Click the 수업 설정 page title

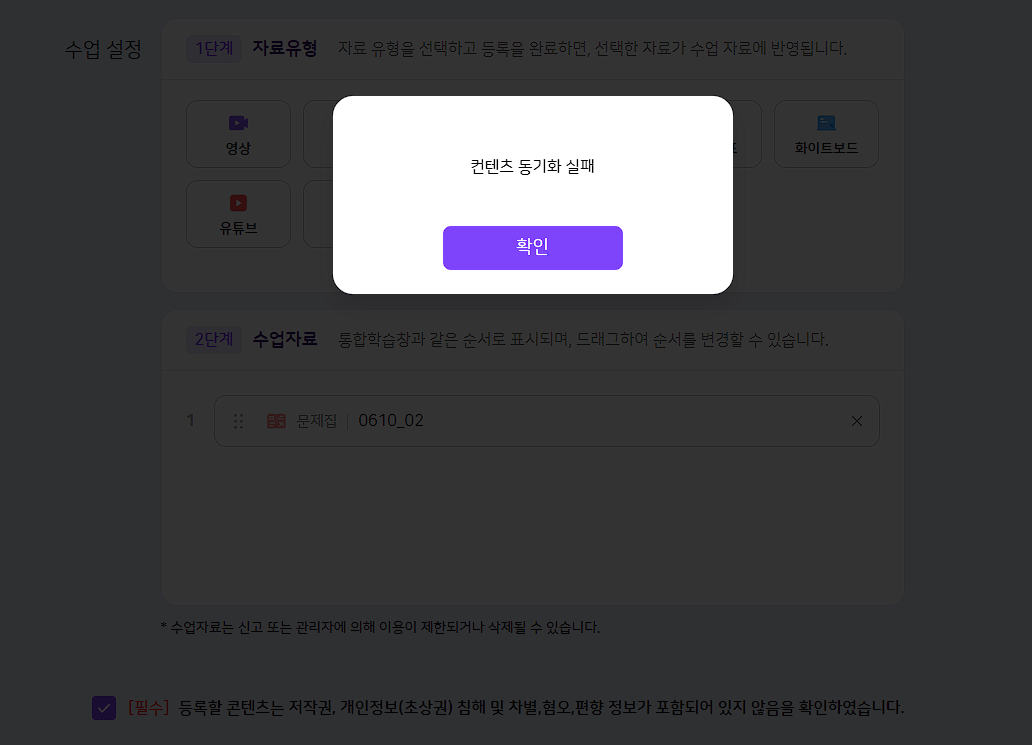pos(103,49)
